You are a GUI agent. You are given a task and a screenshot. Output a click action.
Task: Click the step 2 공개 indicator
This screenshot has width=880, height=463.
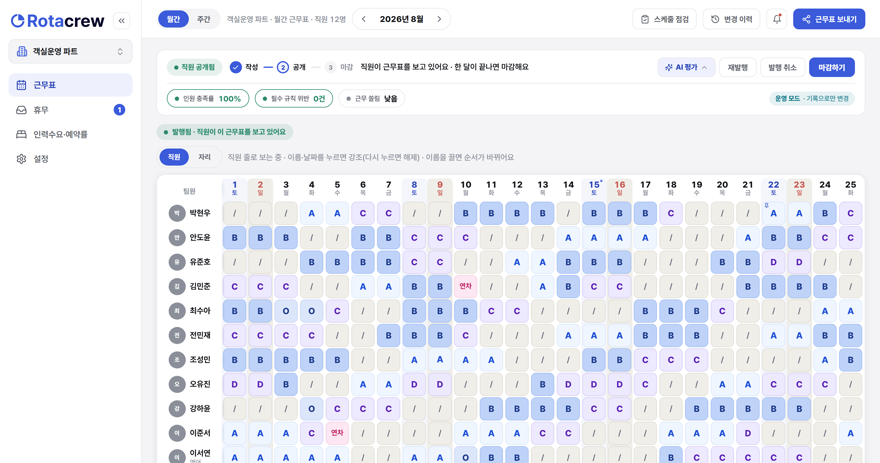click(x=283, y=67)
